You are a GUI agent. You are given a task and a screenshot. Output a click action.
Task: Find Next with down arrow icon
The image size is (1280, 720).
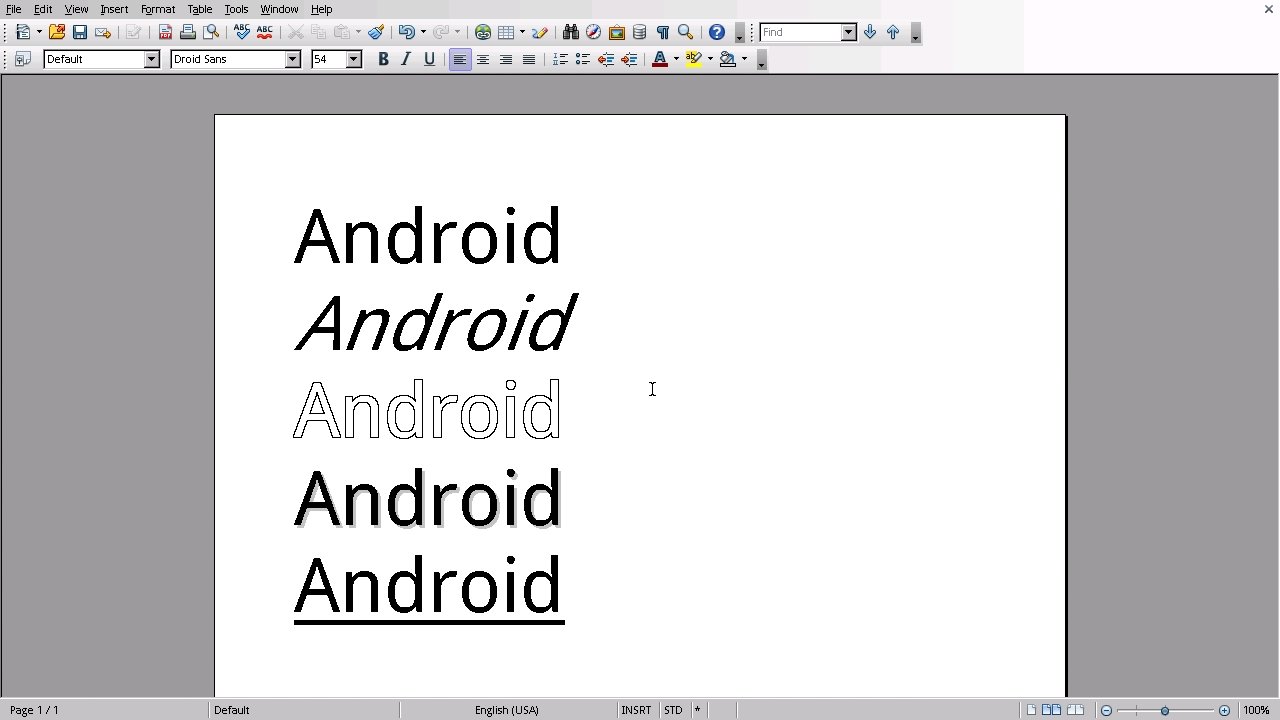pos(870,32)
